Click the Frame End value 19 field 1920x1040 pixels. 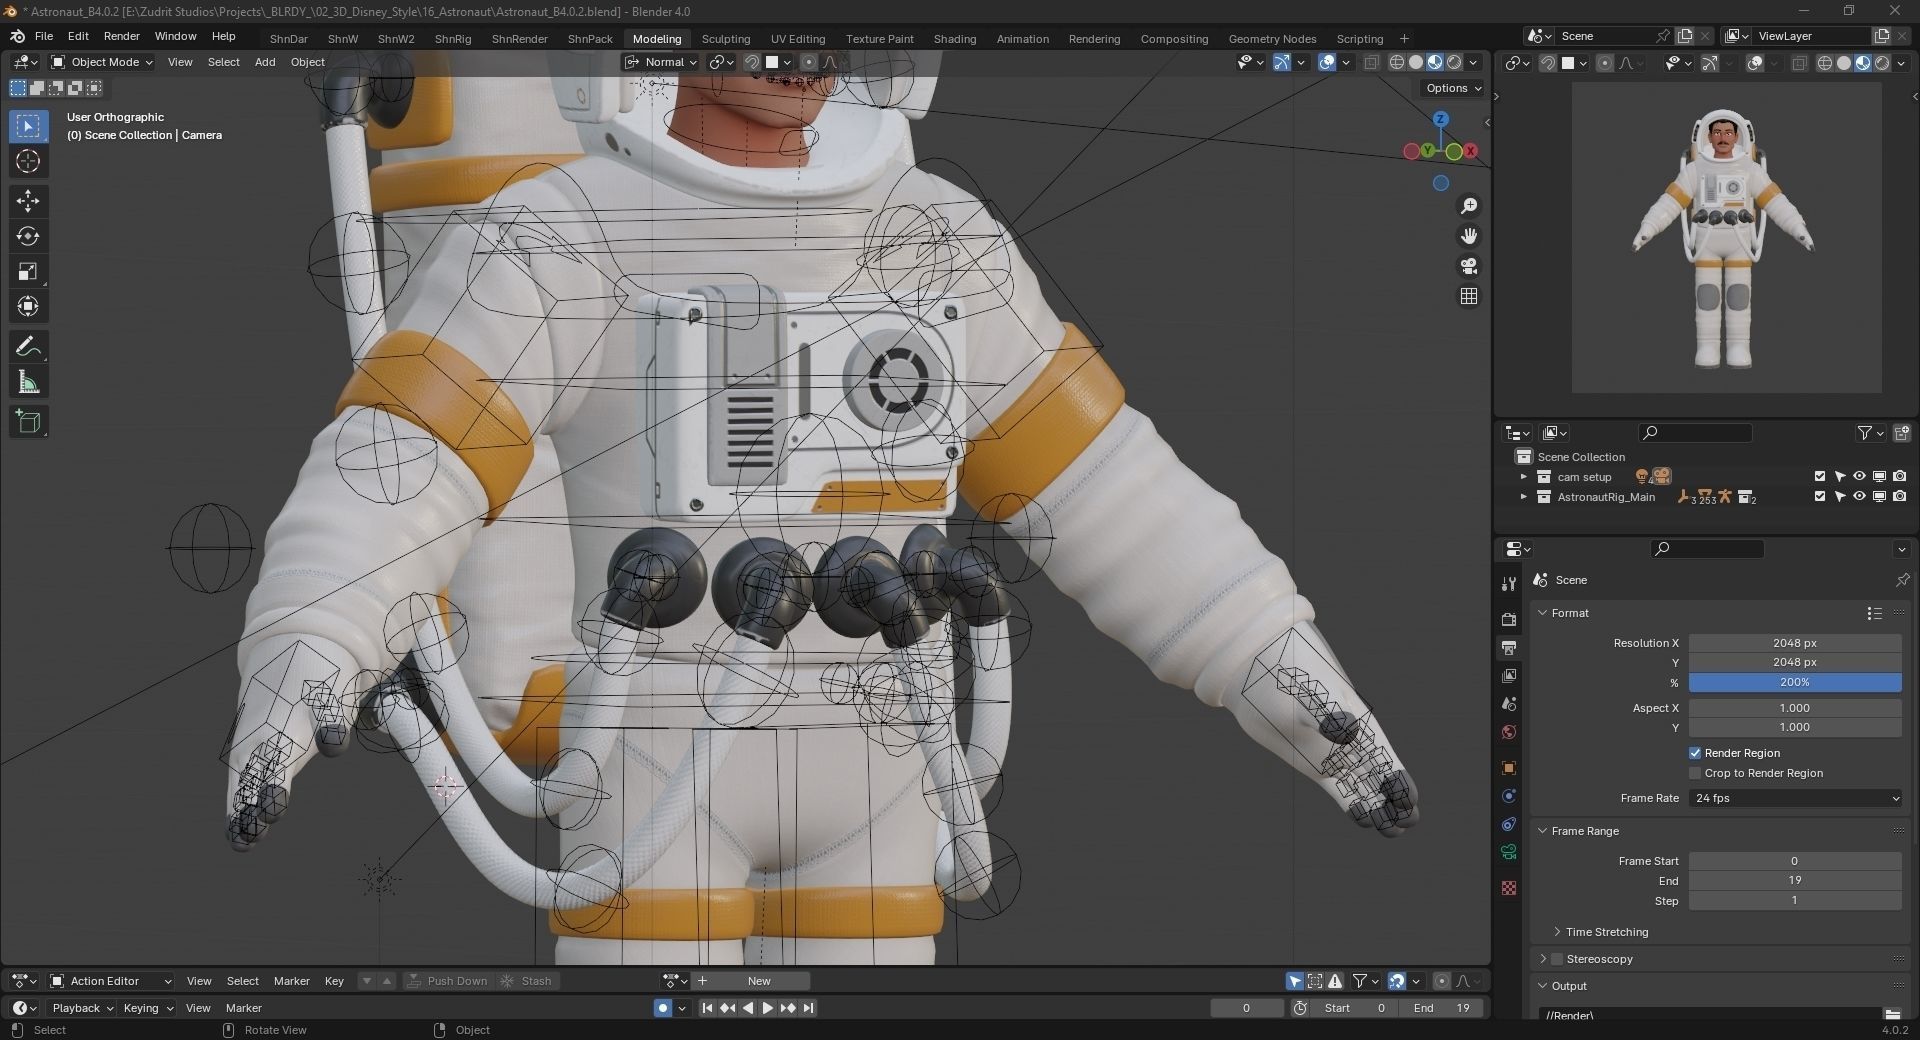click(1795, 881)
